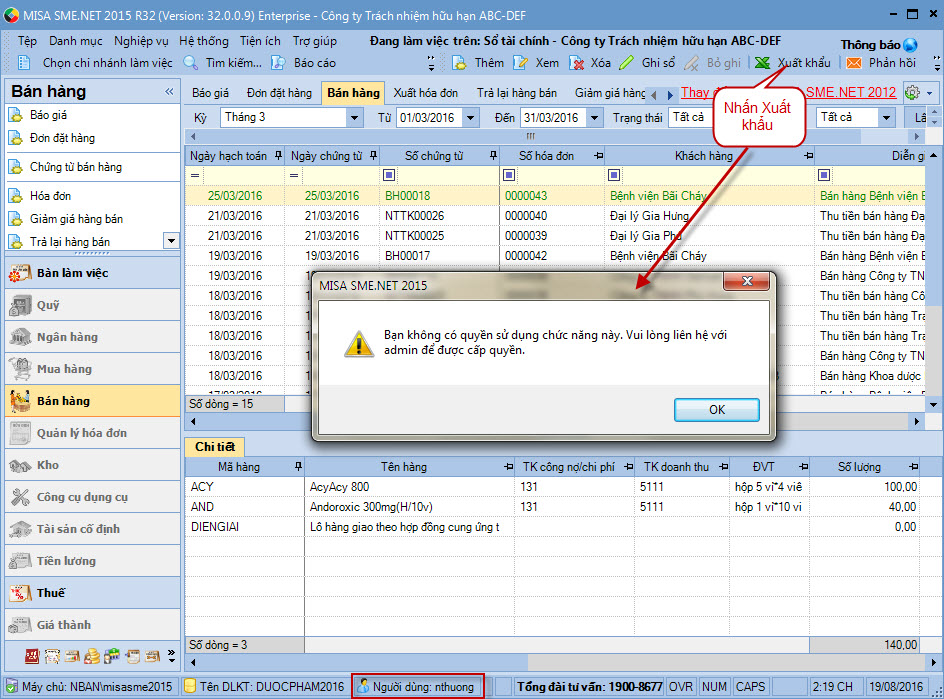Open the Số hóa đơn filter operator
The width and height of the screenshot is (944, 699).
click(x=509, y=175)
